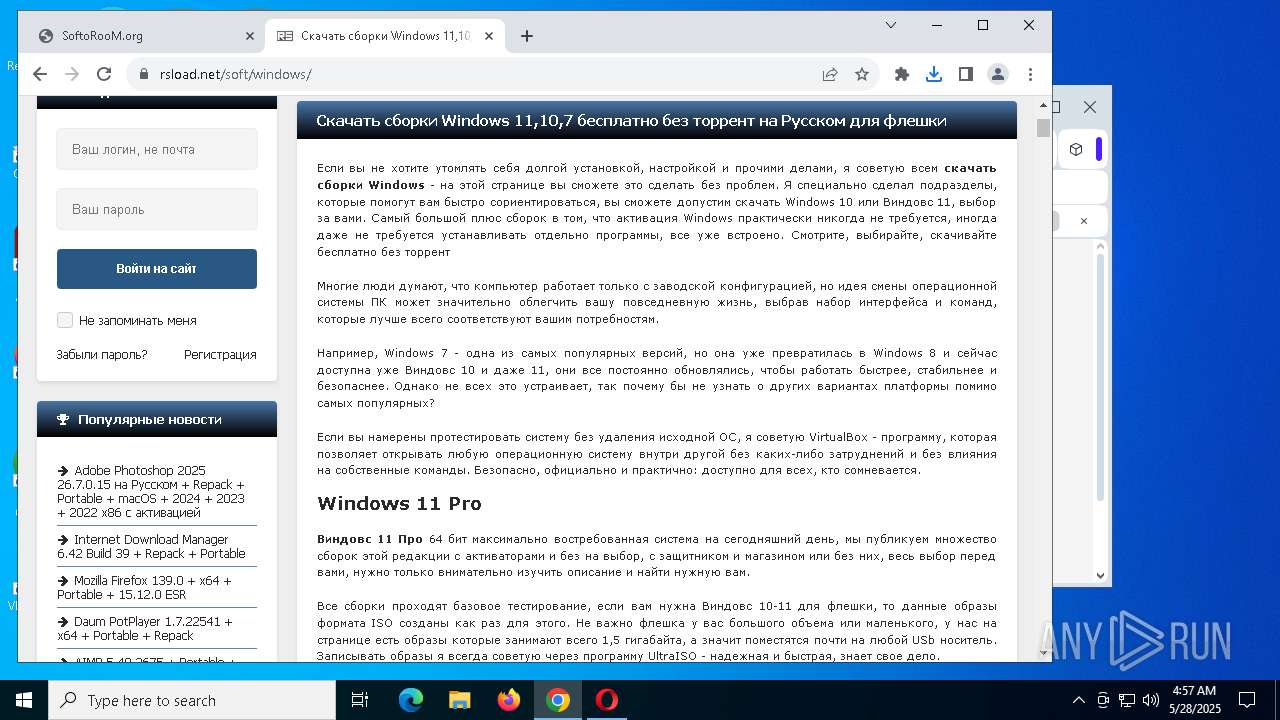1280x720 pixels.
Task: Open the Chrome profile avatar
Action: (998, 74)
